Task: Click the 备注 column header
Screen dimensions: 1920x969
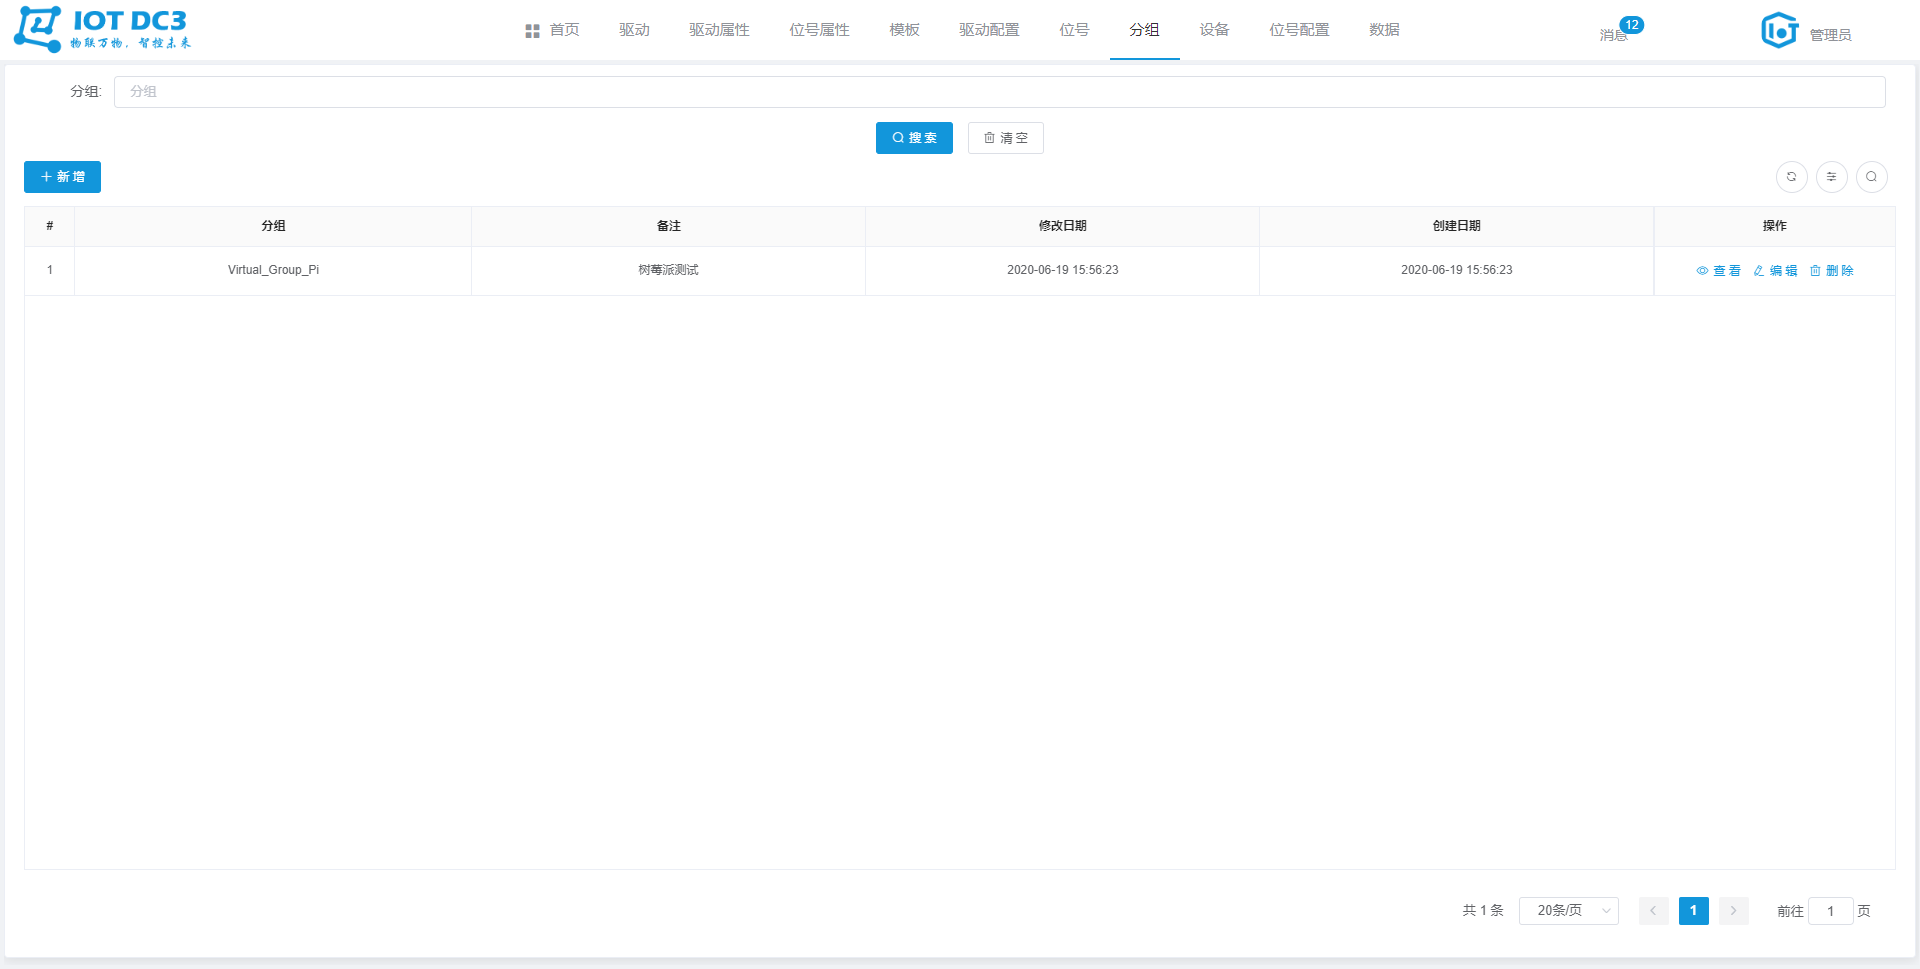Action: click(x=668, y=226)
